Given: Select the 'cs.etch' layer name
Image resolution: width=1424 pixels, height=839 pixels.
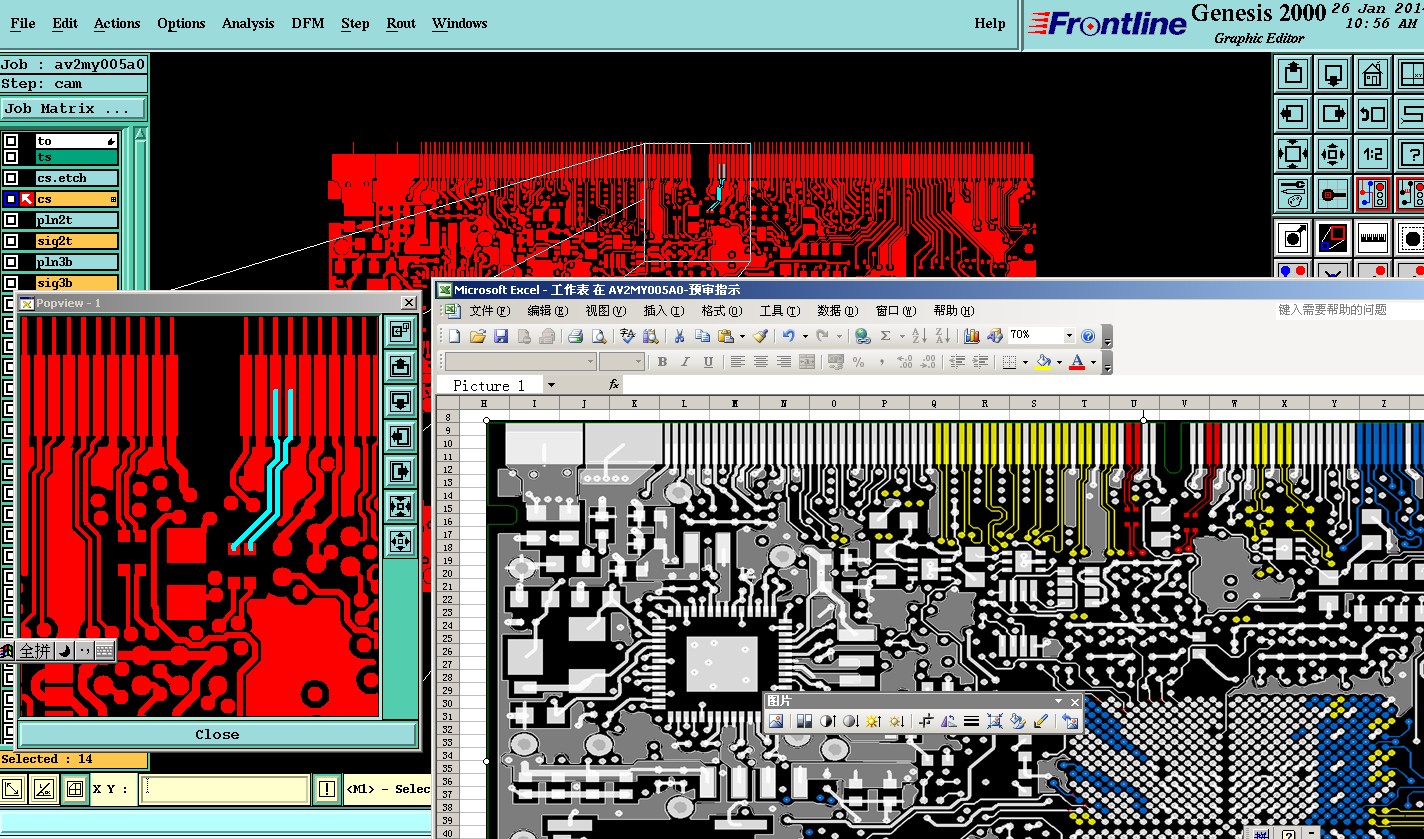Looking at the screenshot, I should tap(76, 178).
